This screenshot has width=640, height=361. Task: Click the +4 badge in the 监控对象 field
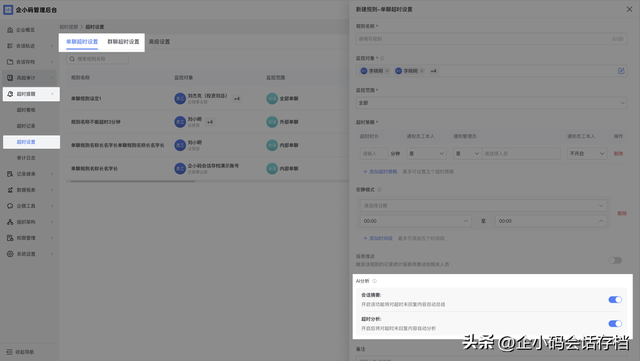tap(433, 71)
